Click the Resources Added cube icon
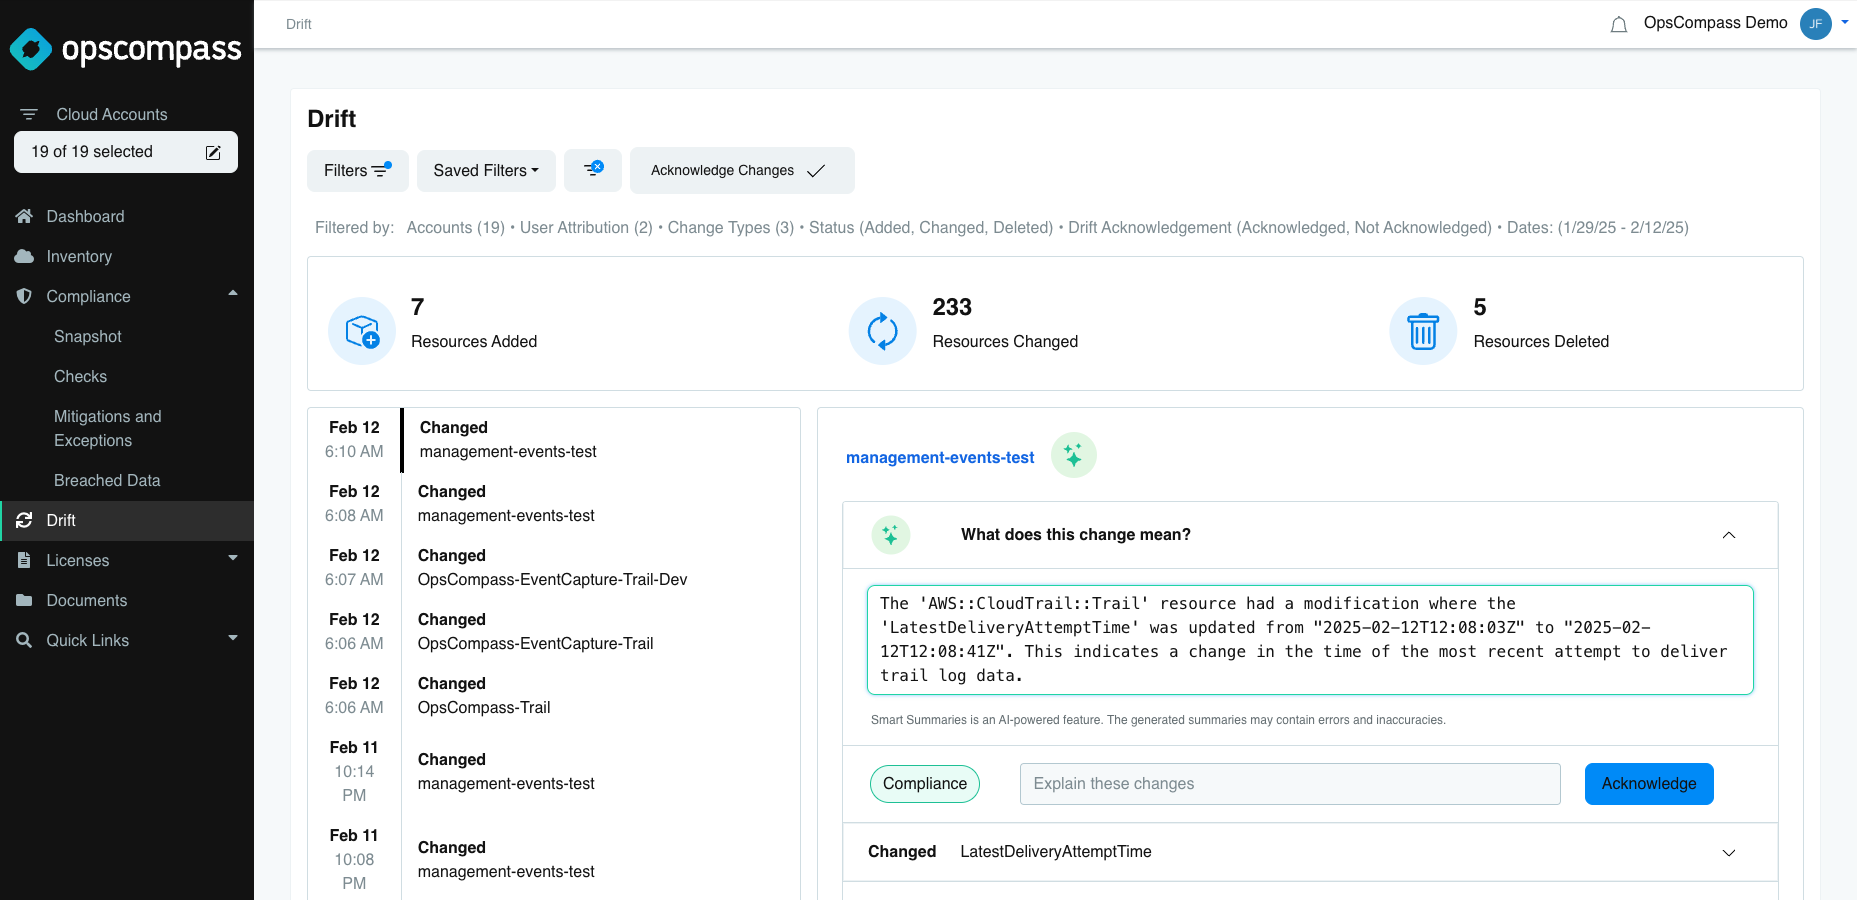 point(362,331)
